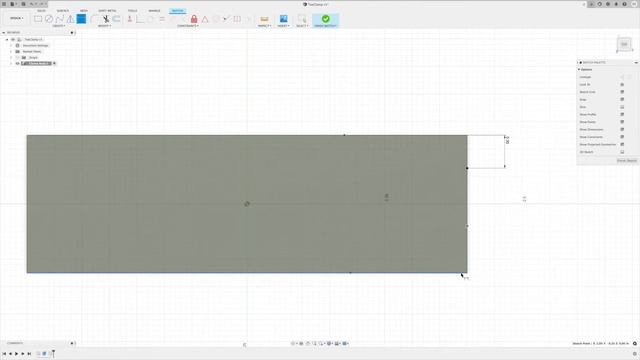Click the Pan hand navigation icon
Image resolution: width=640 pixels, height=360 pixels.
pos(308,344)
